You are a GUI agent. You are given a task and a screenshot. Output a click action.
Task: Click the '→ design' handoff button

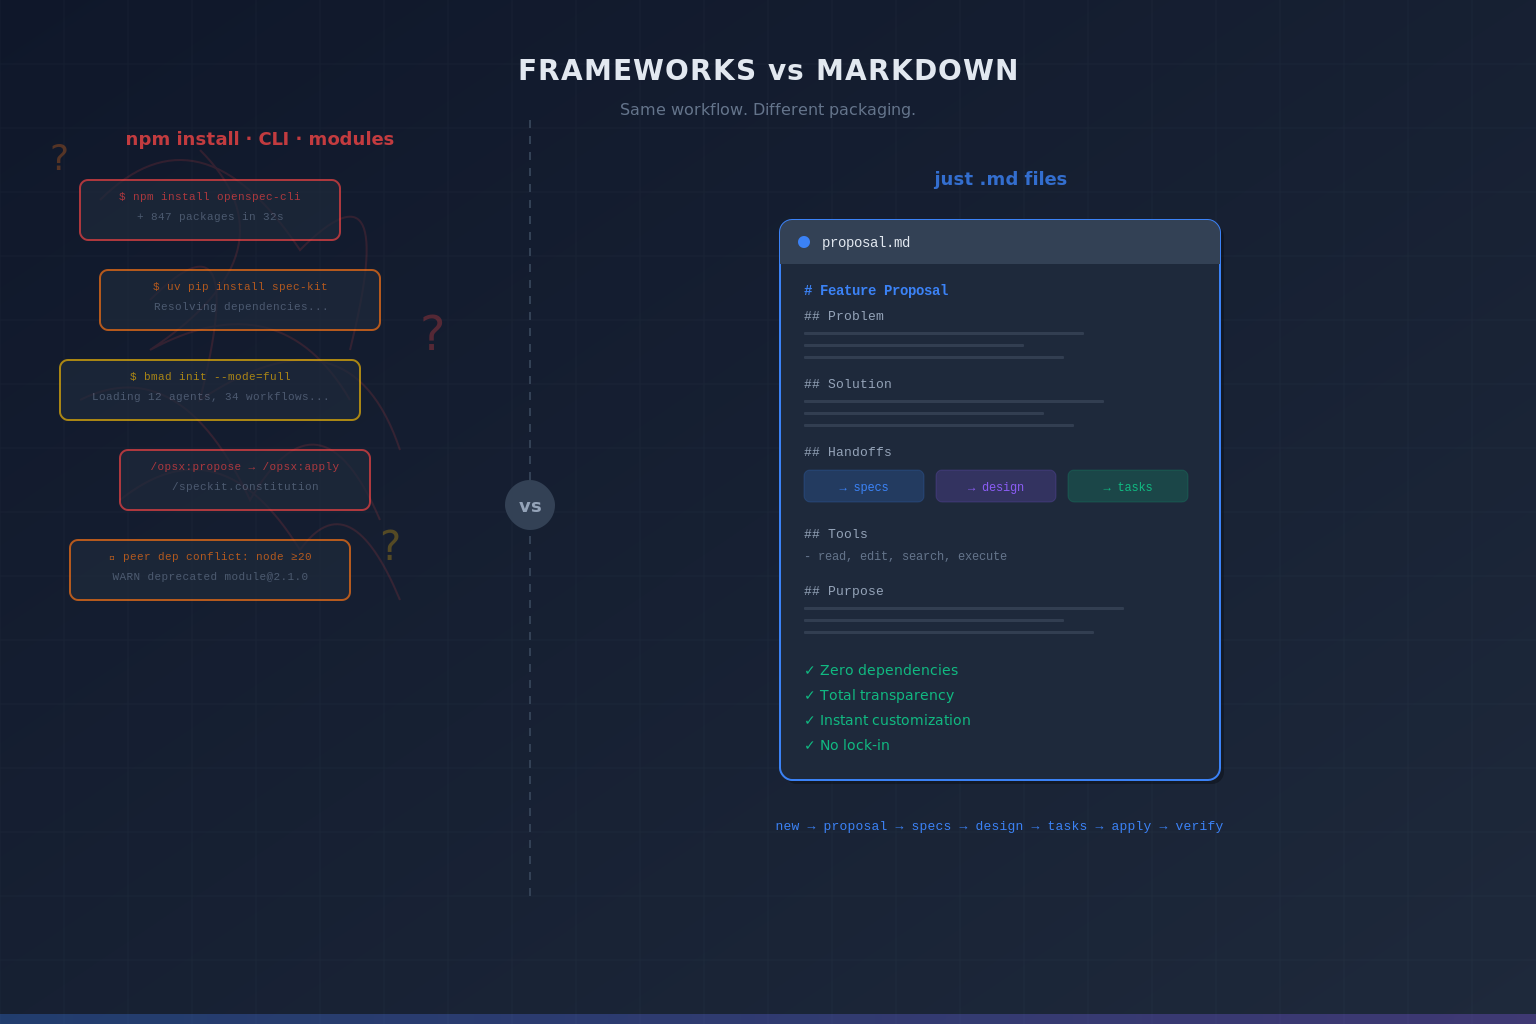pyautogui.click(x=996, y=486)
